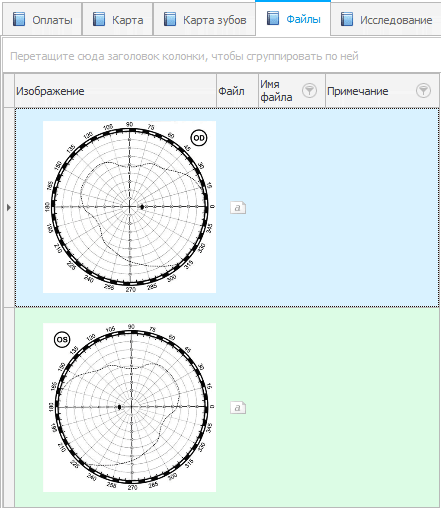Click the grouping panel hint area
Image resolution: width=441 pixels, height=508 pixels.
184,56
